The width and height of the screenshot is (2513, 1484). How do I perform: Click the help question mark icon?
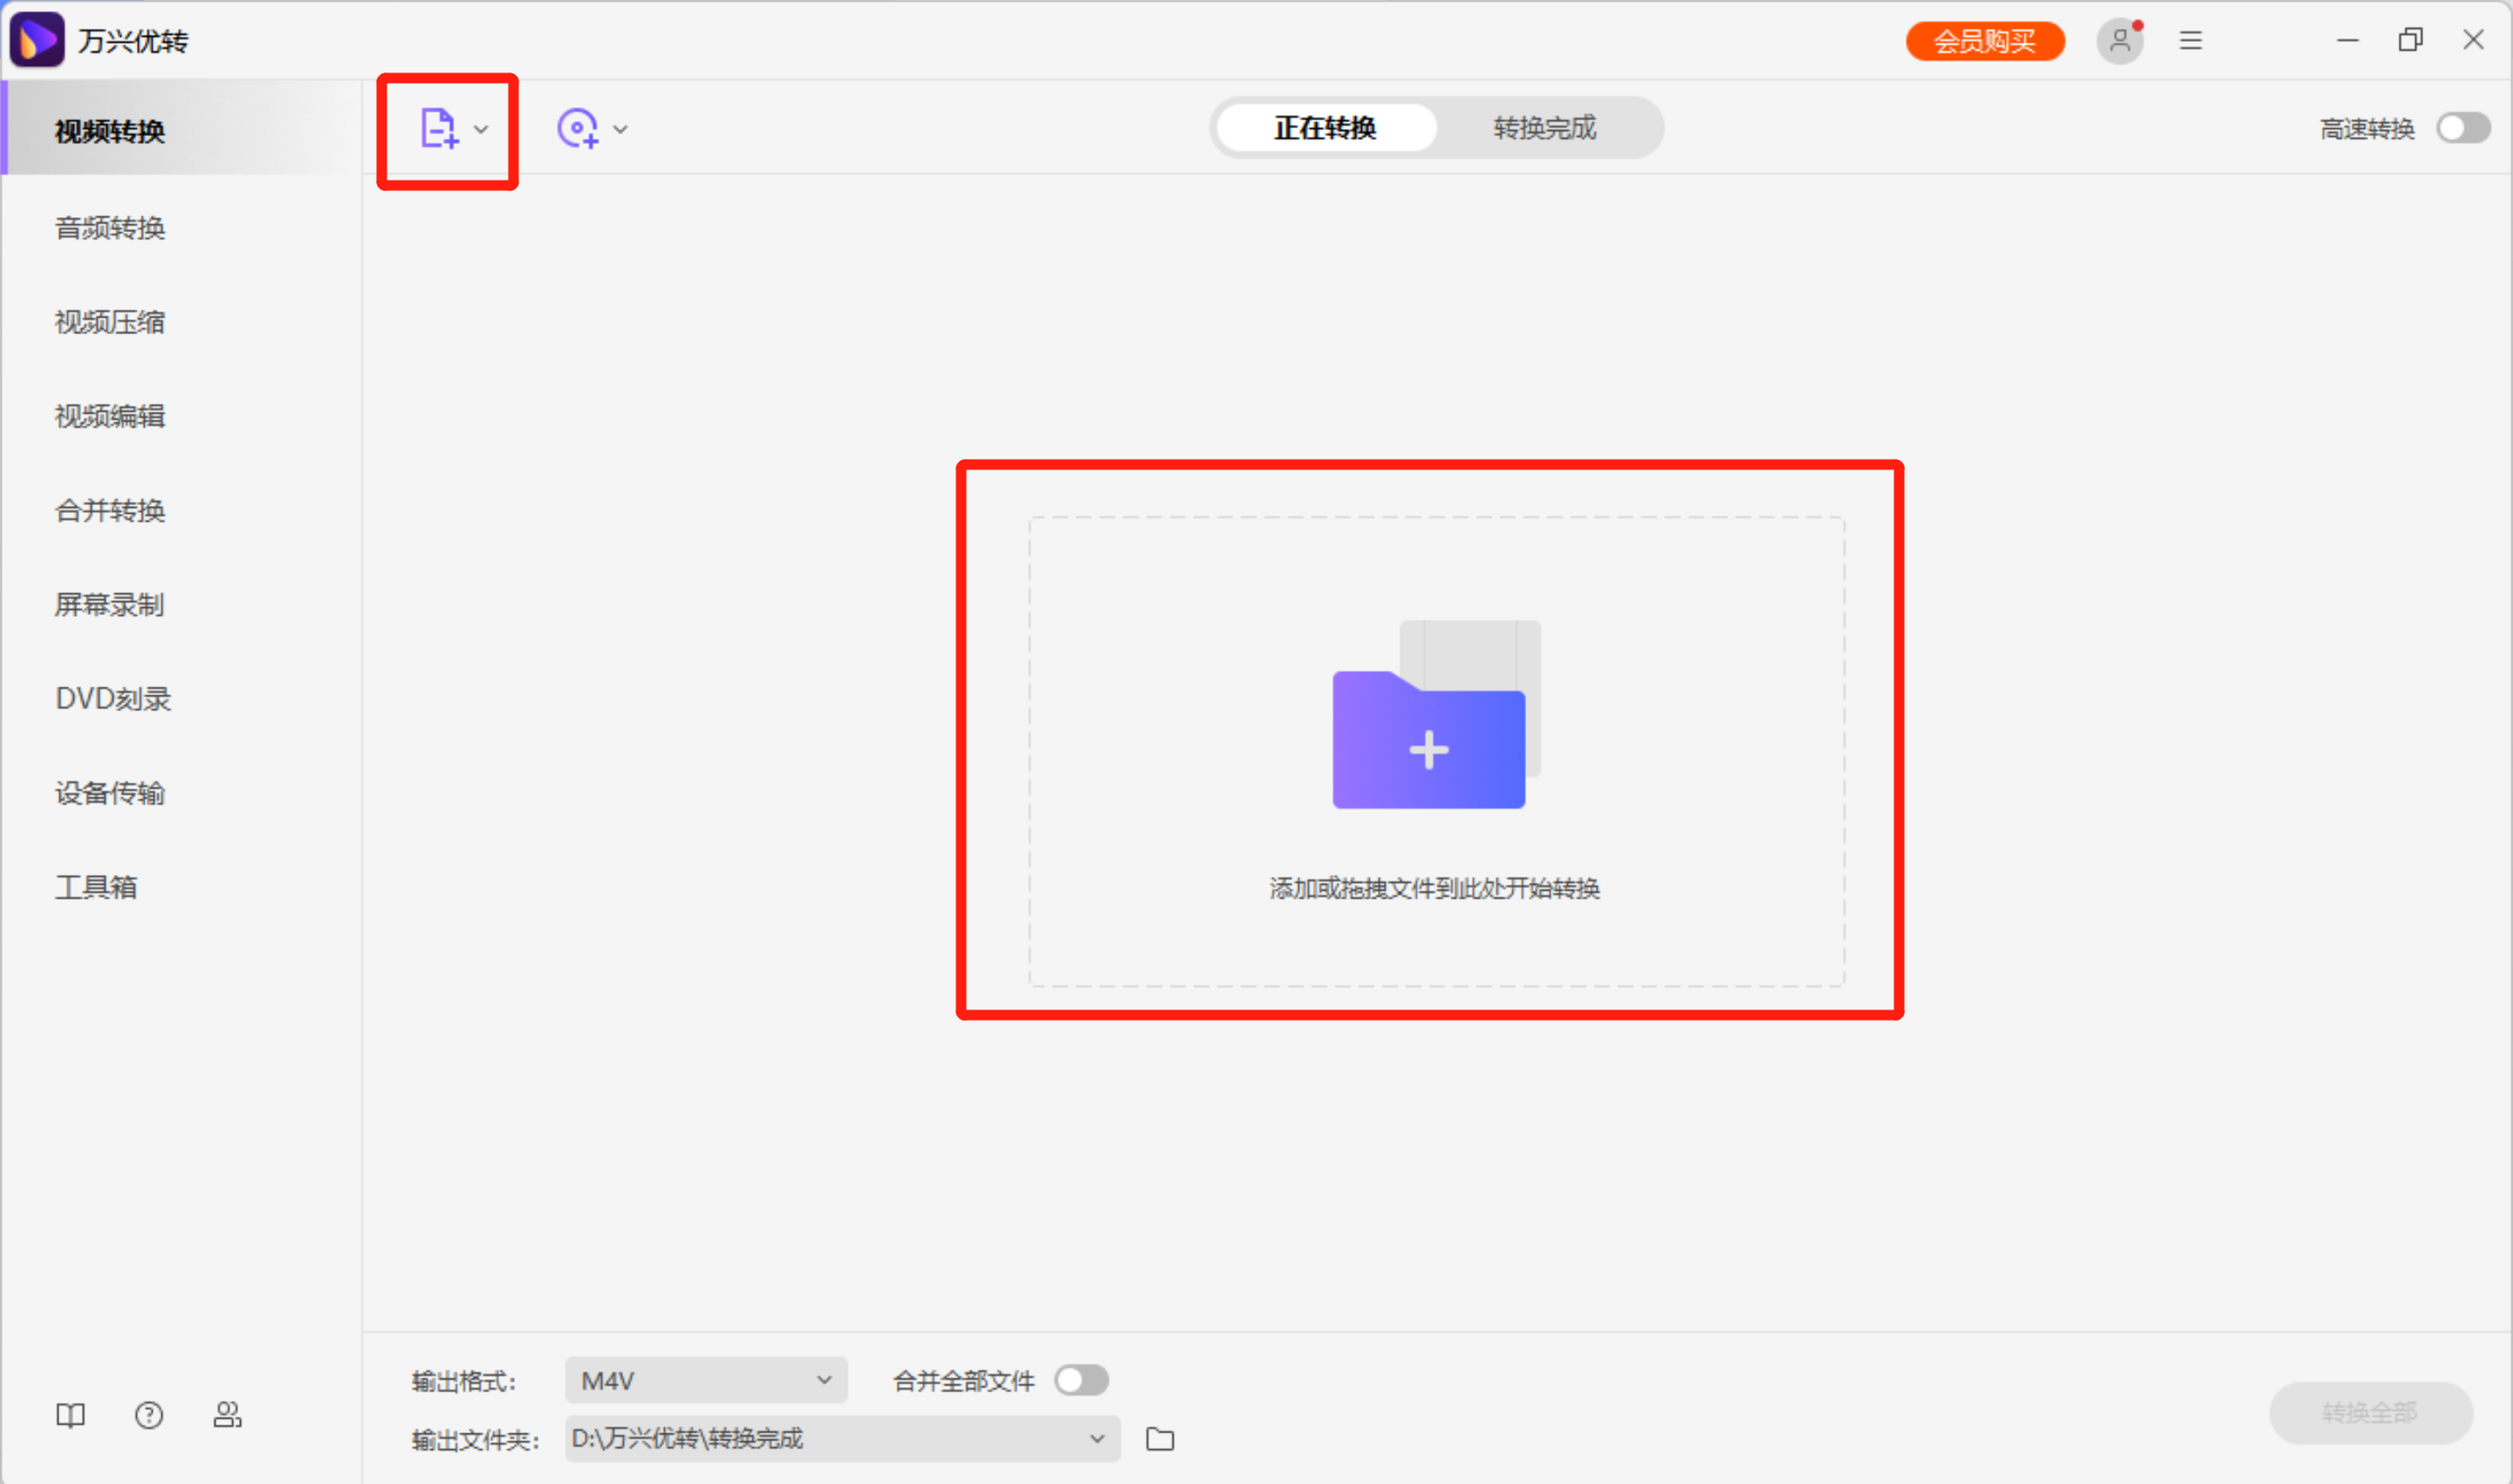[x=149, y=1415]
